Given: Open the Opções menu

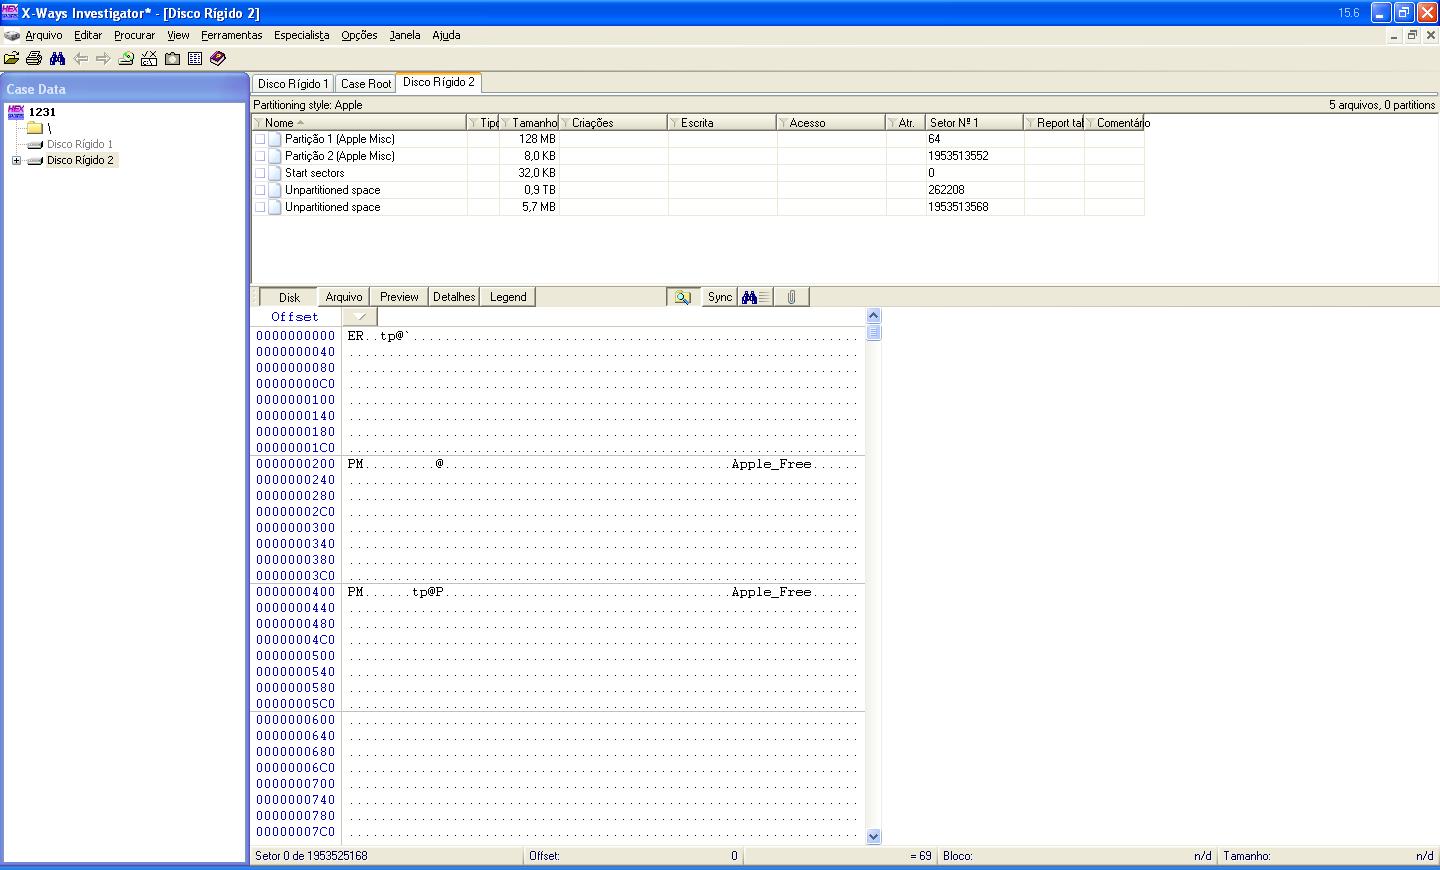Looking at the screenshot, I should pyautogui.click(x=359, y=35).
